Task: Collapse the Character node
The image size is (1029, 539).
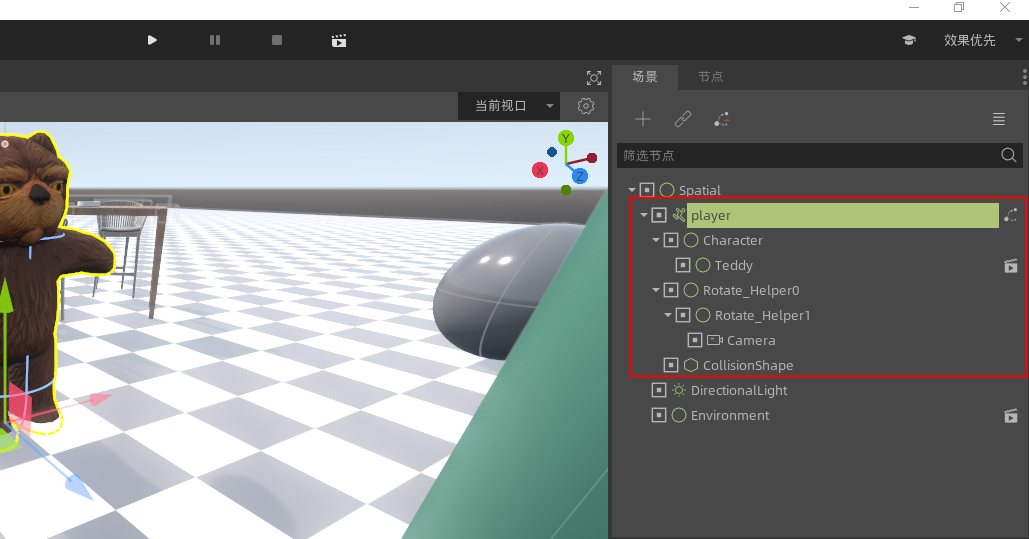Action: coord(656,240)
